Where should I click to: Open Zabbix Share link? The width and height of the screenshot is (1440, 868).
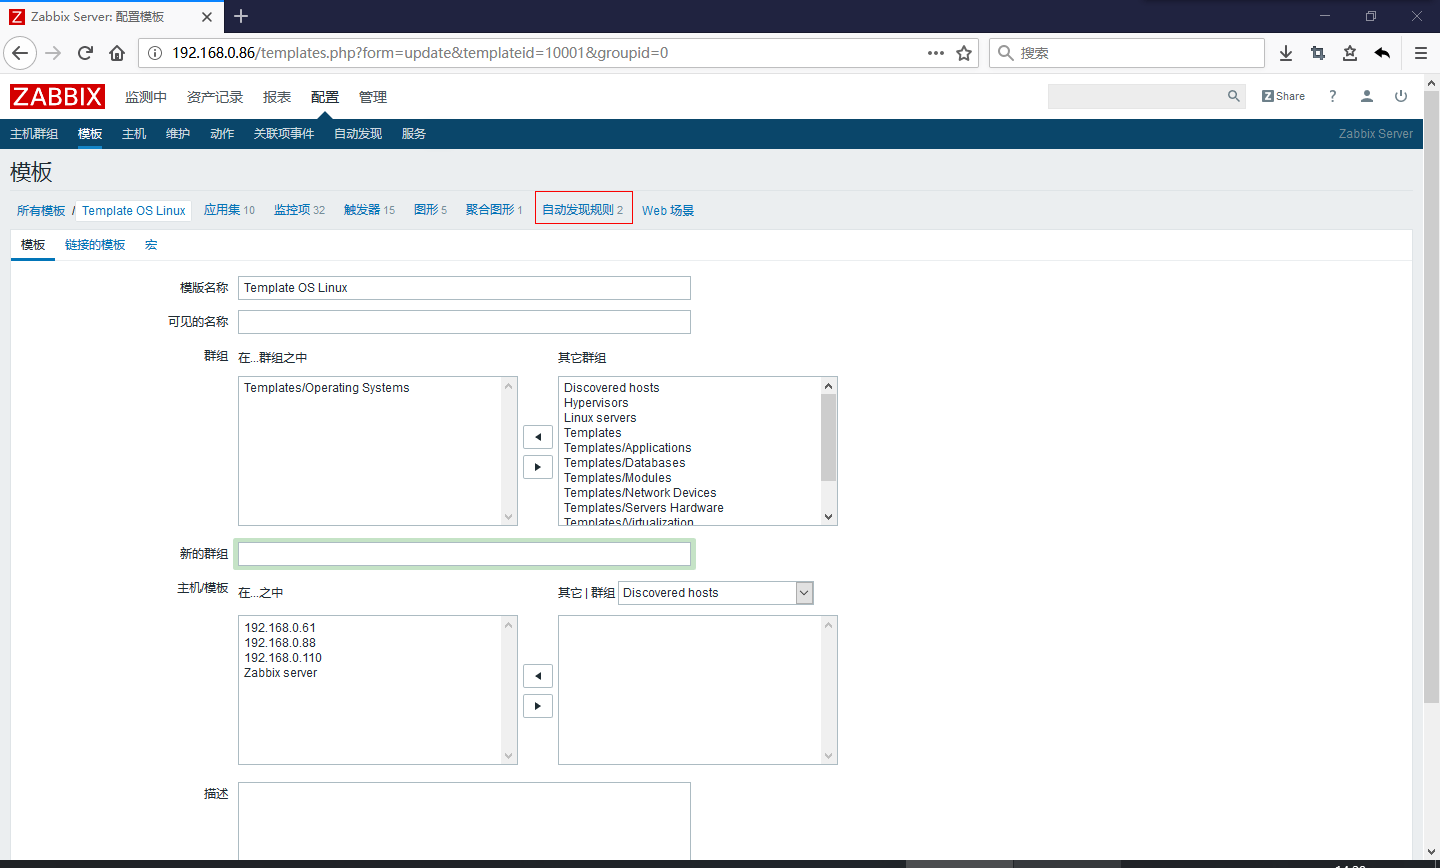click(1283, 96)
